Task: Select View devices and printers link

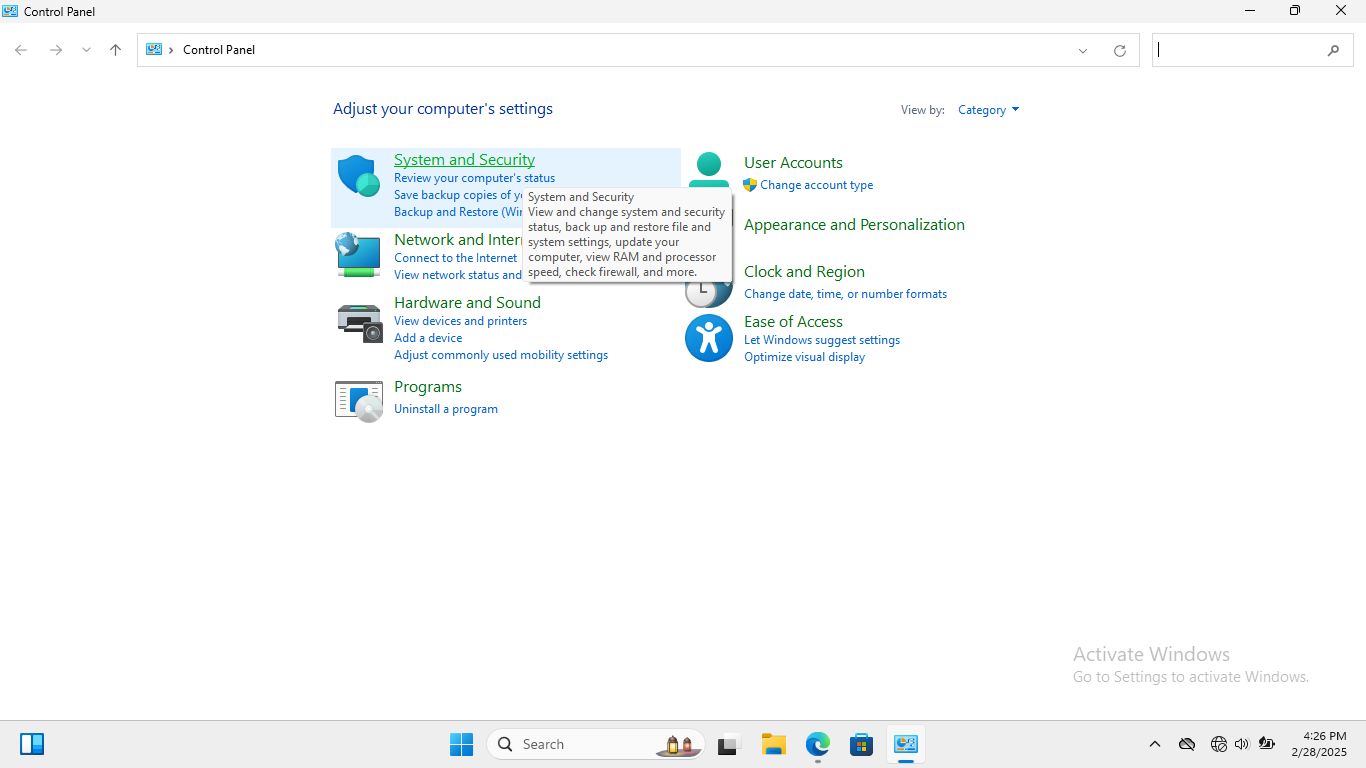Action: (460, 321)
